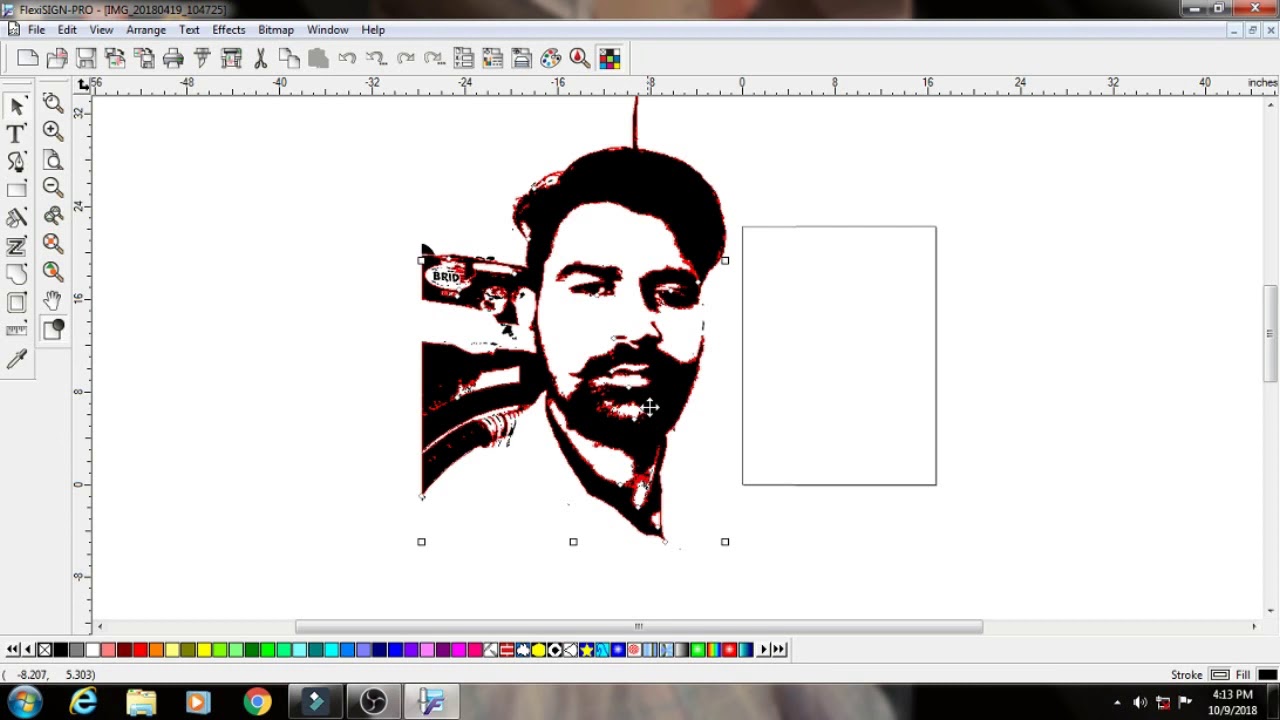Image resolution: width=1280 pixels, height=720 pixels.
Task: Jump to palette end with double-right arrow
Action: click(x=779, y=650)
